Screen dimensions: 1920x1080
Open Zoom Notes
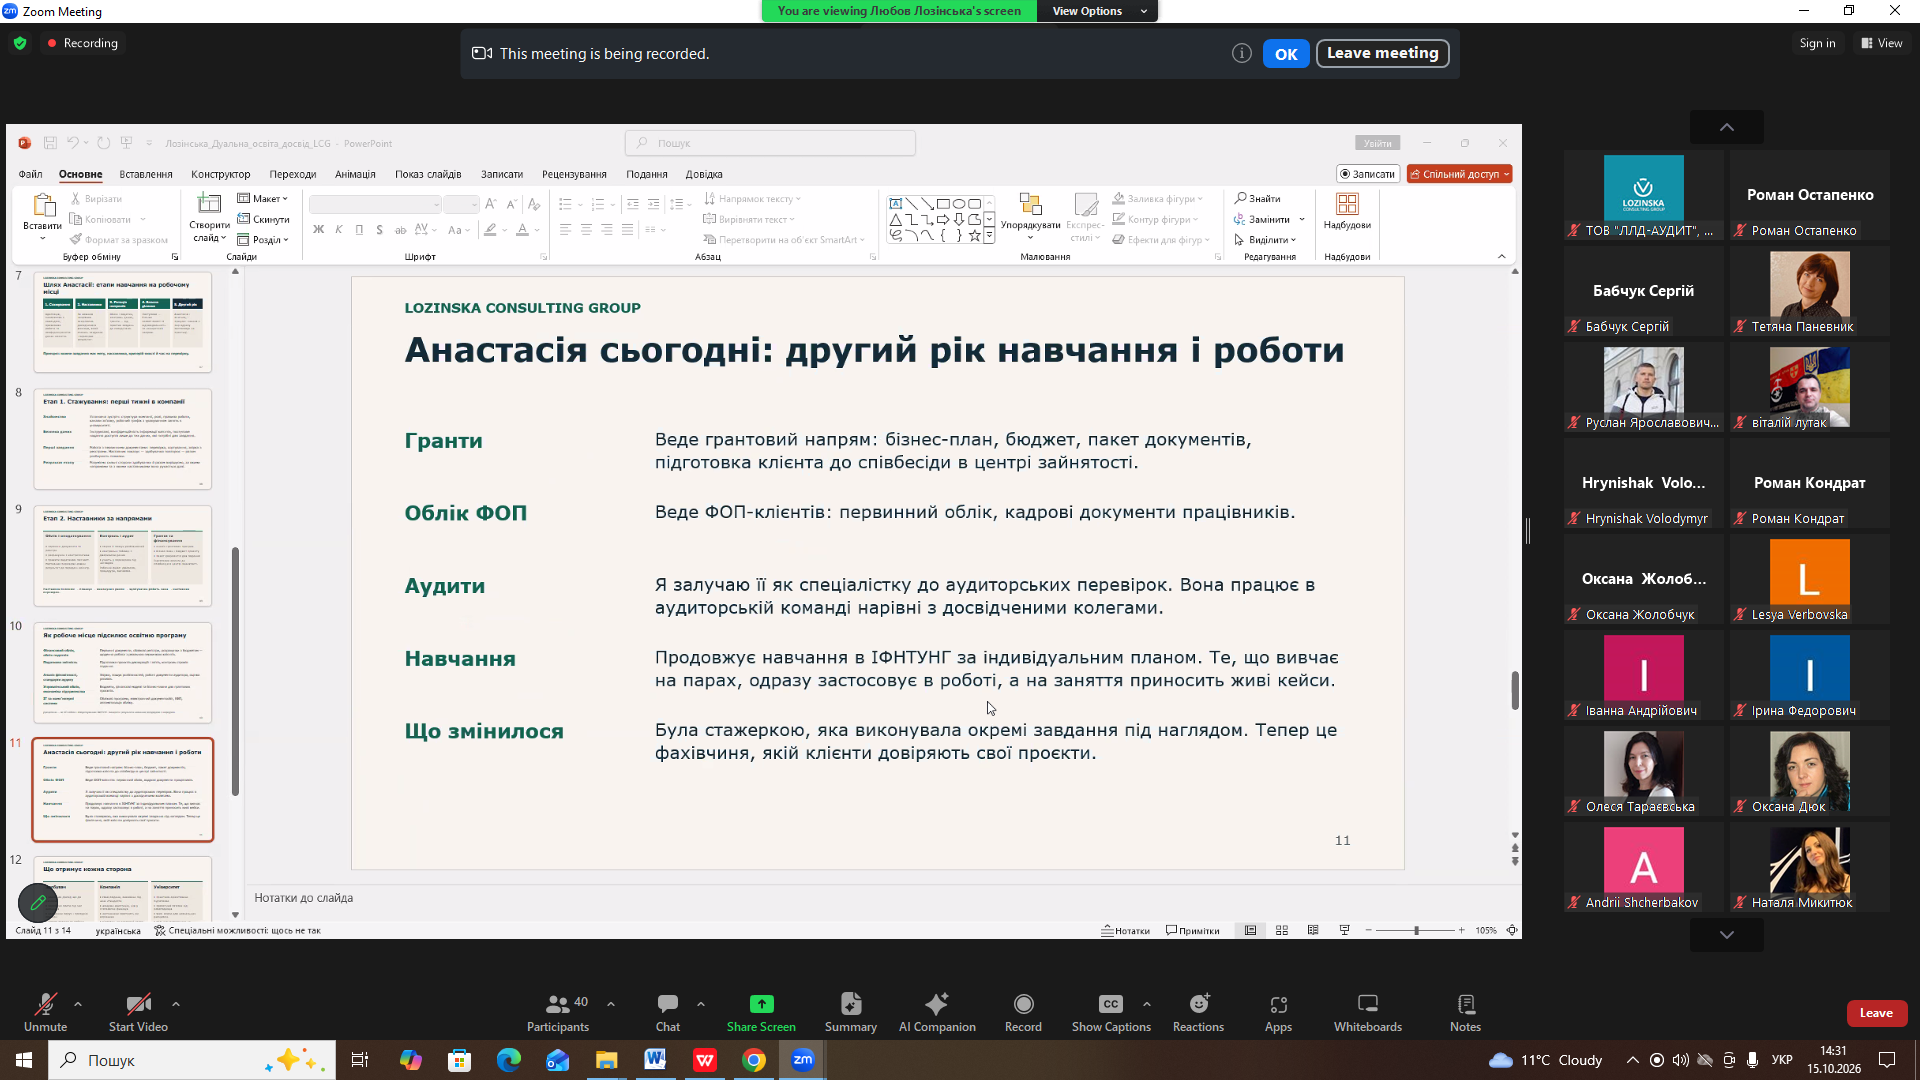pyautogui.click(x=1465, y=1012)
